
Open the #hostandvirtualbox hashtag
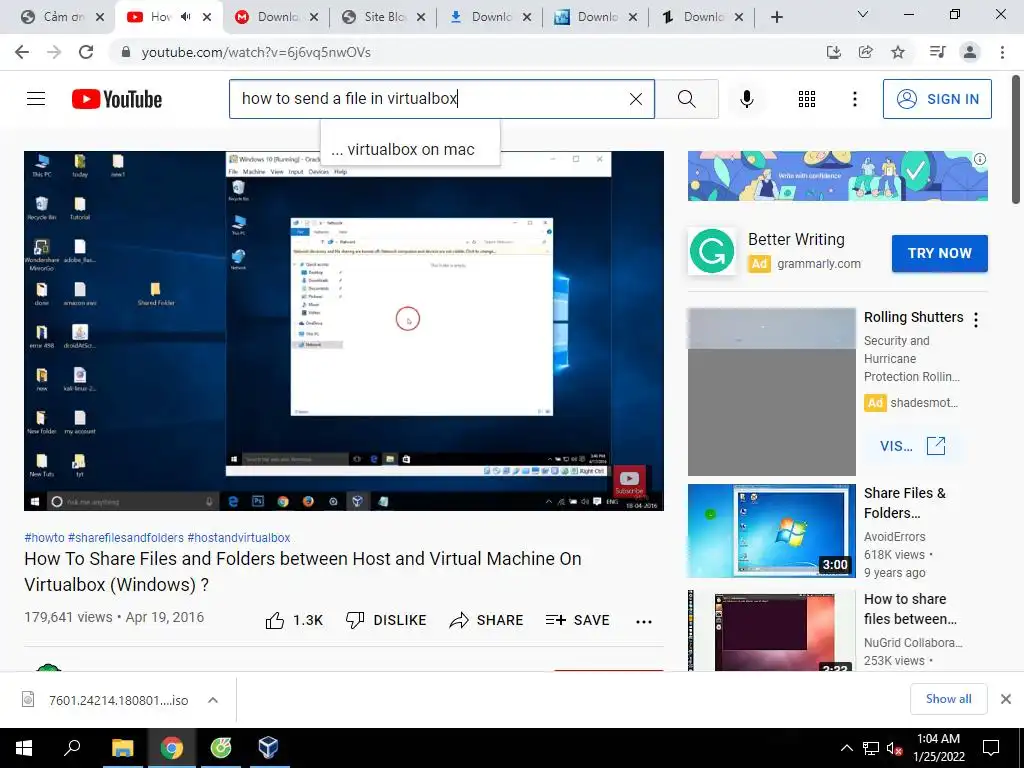(238, 537)
